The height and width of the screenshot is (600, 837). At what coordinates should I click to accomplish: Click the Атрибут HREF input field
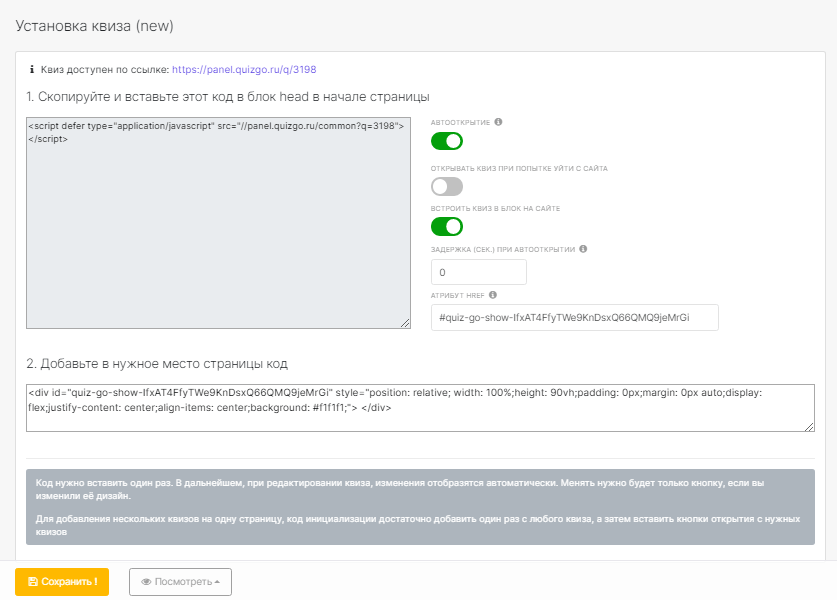coord(574,318)
